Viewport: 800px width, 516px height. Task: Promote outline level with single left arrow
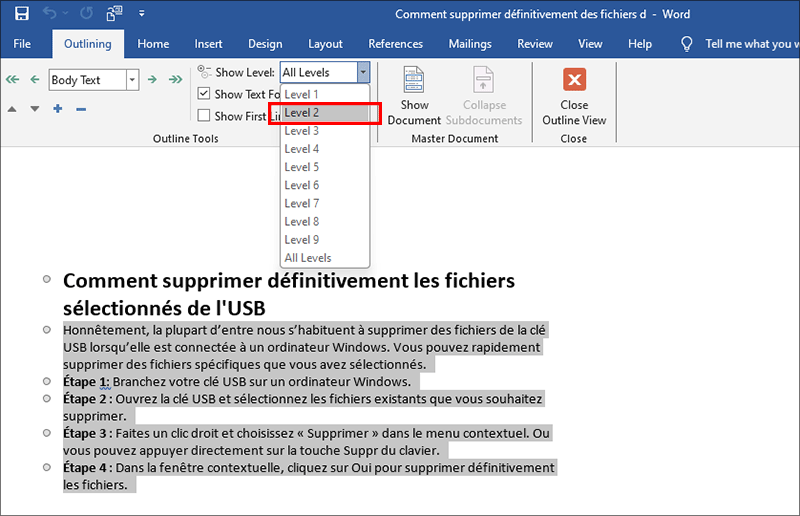(x=35, y=79)
